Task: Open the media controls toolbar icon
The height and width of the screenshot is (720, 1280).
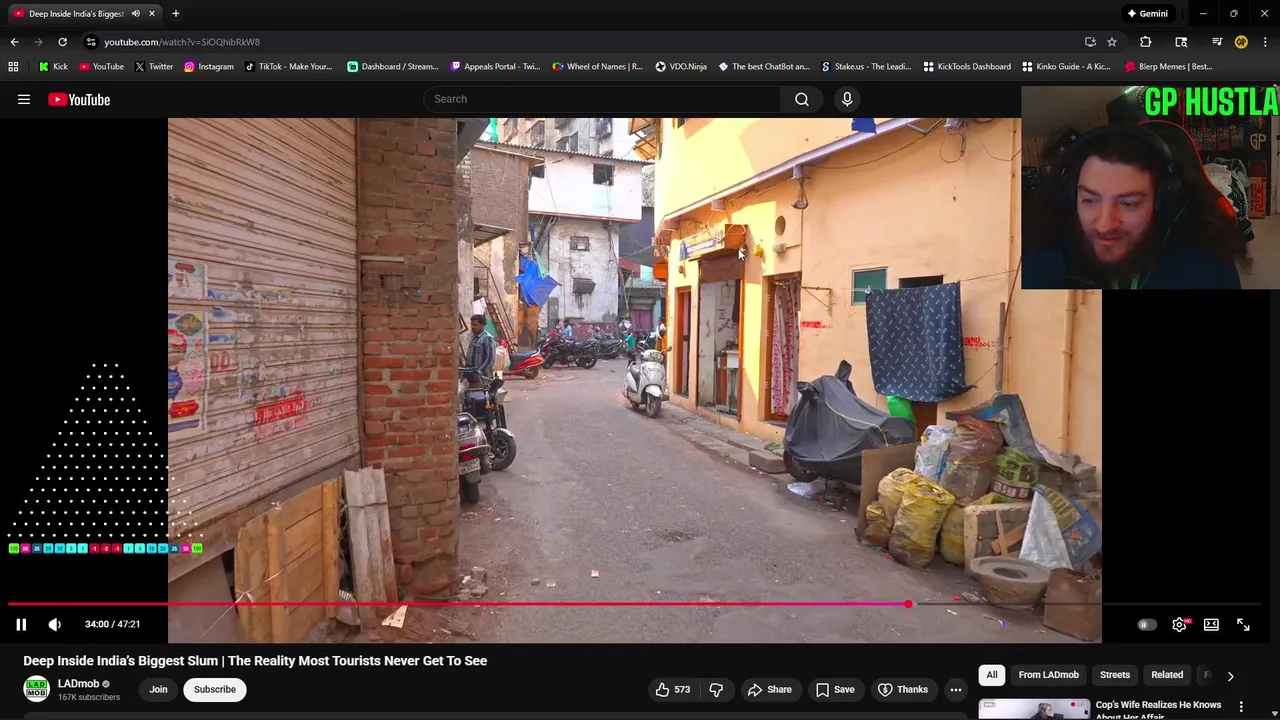Action: [1217, 42]
